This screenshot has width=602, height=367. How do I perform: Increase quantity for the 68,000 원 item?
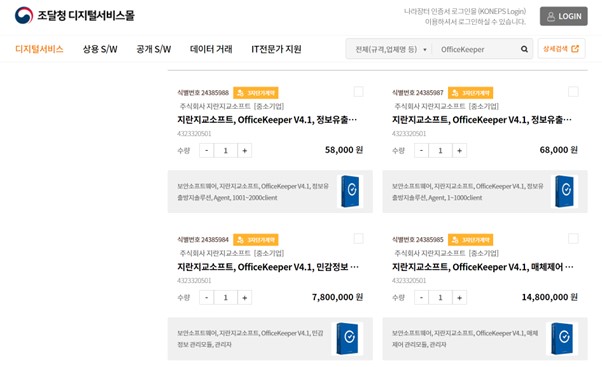[460, 150]
